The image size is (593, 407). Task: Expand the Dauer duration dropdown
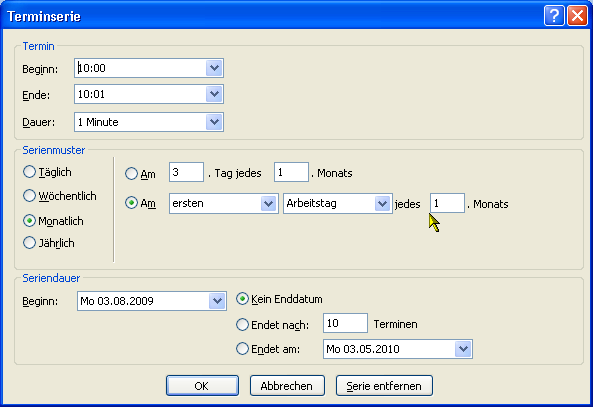[214, 122]
